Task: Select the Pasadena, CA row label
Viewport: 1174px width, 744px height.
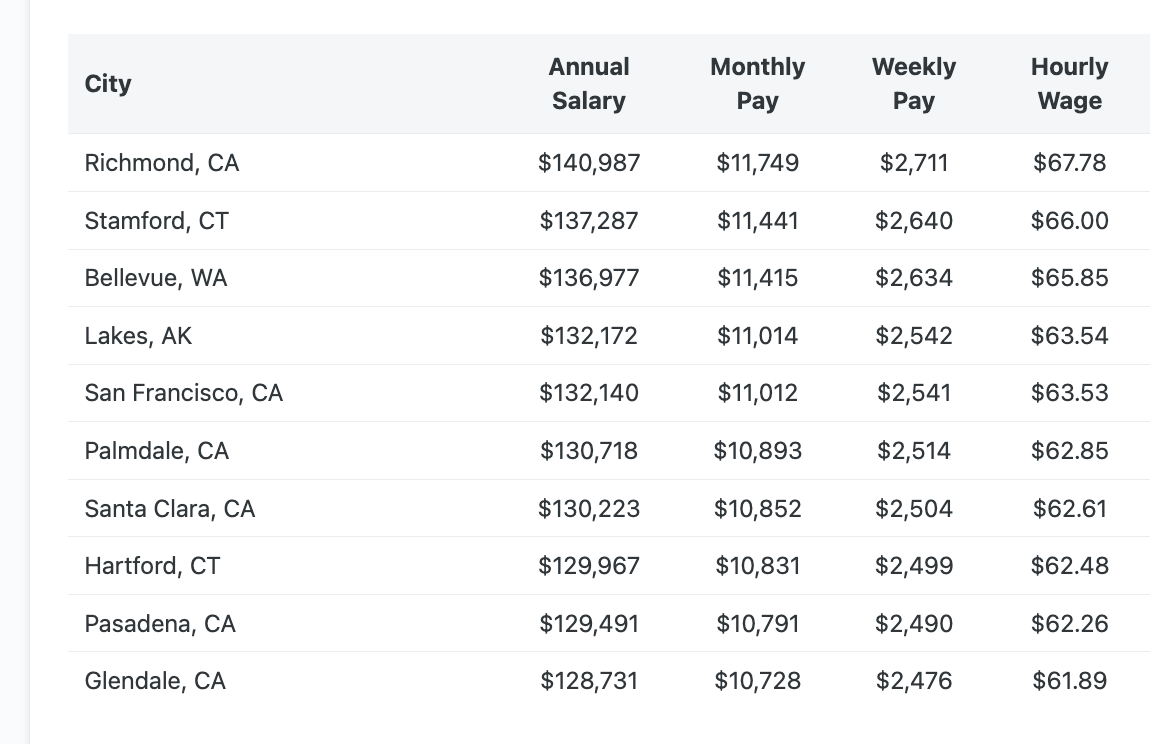Action: [x=160, y=624]
